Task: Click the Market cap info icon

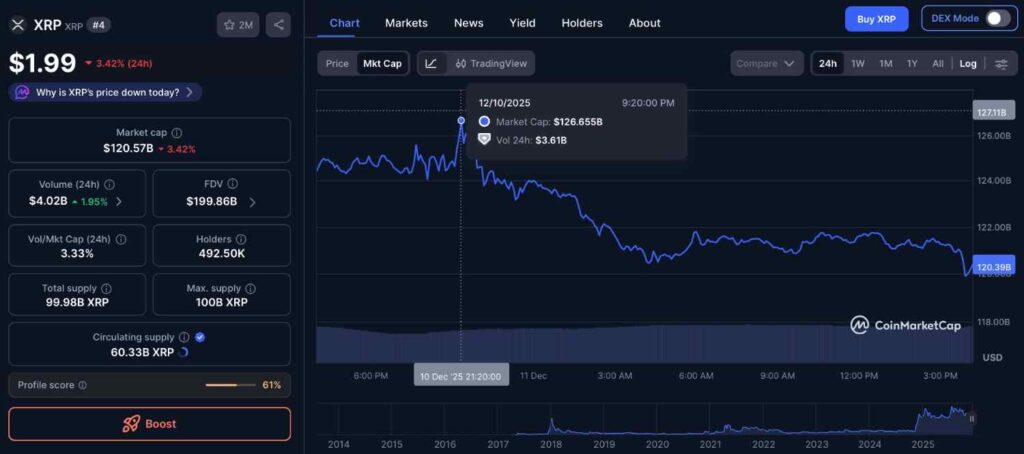Action: (177, 132)
